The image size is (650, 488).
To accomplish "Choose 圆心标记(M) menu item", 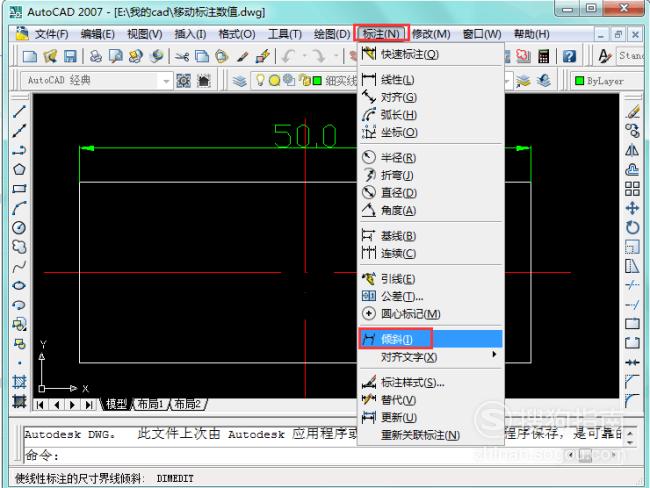I will tap(430, 313).
